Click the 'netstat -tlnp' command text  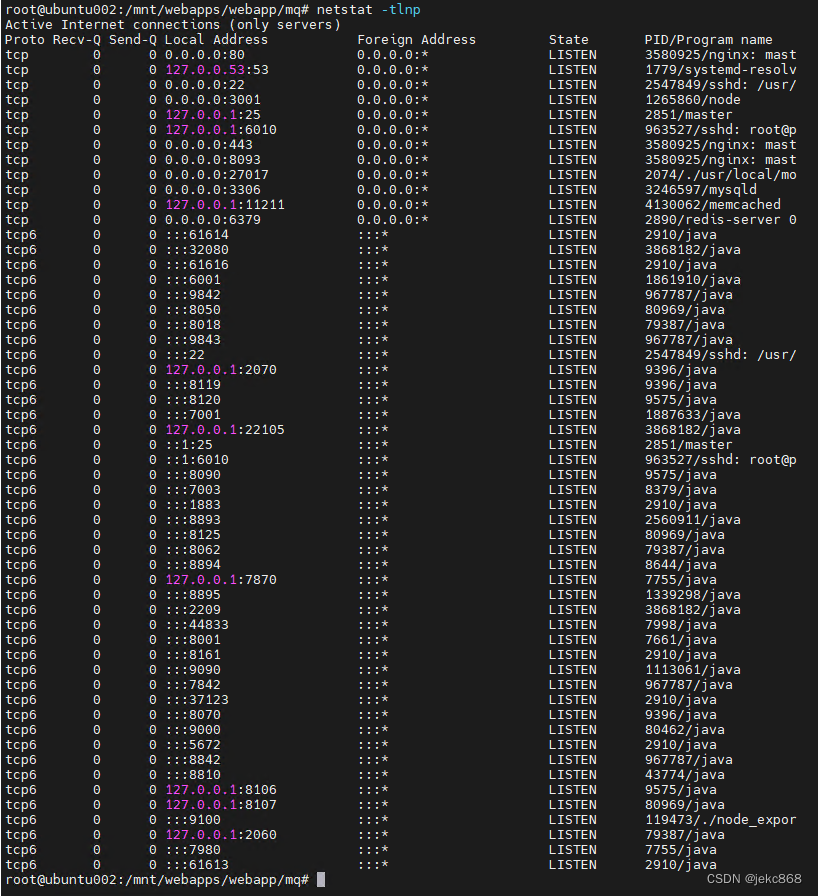point(368,10)
